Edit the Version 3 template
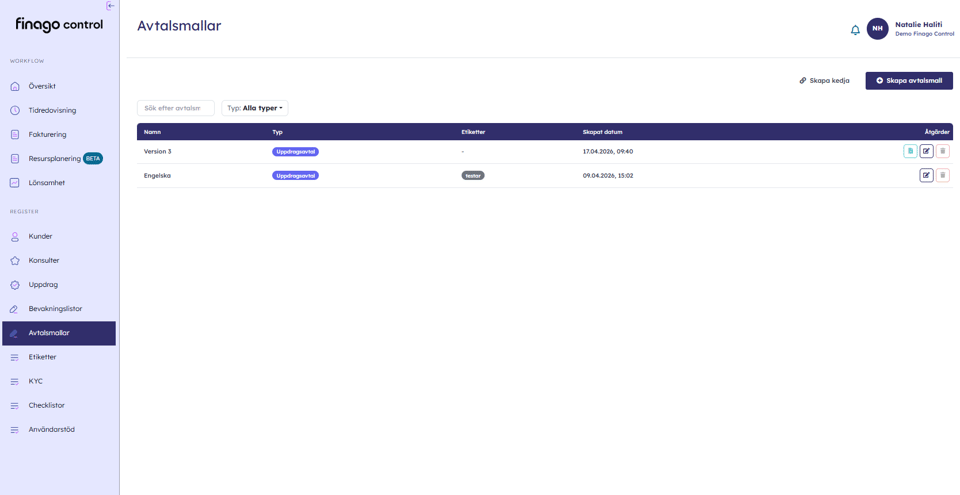 [x=926, y=151]
